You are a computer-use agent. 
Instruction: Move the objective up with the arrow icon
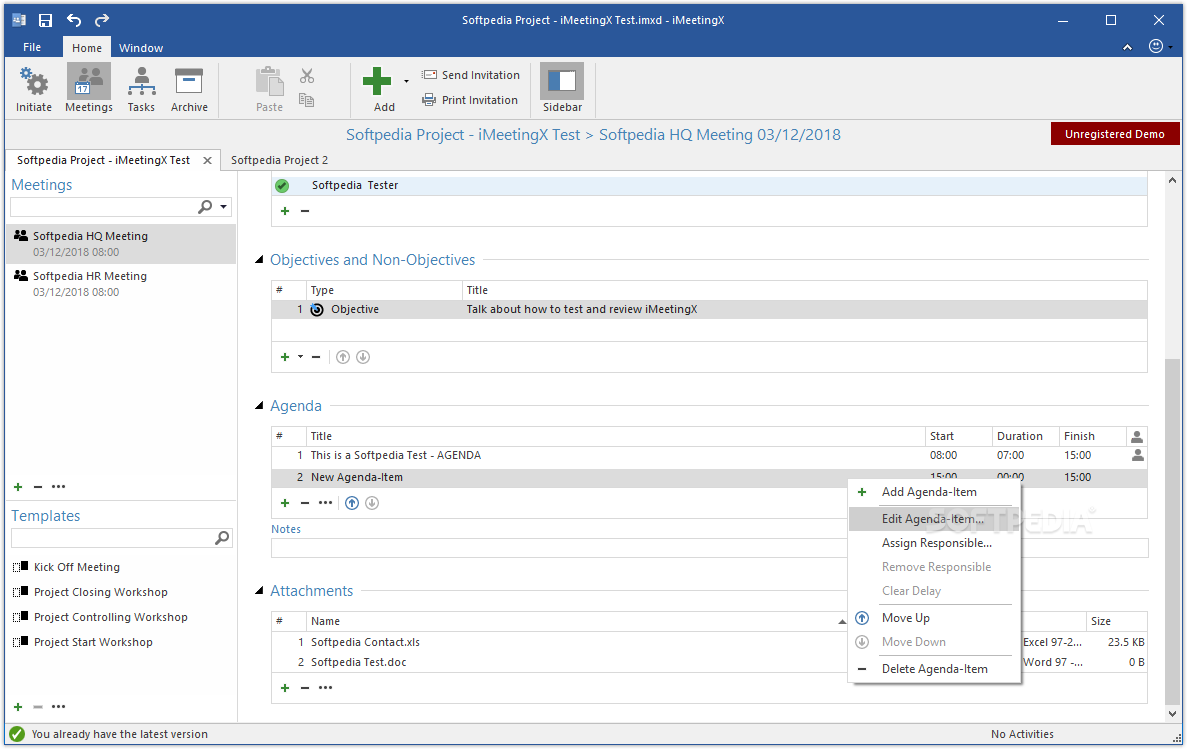coord(343,357)
